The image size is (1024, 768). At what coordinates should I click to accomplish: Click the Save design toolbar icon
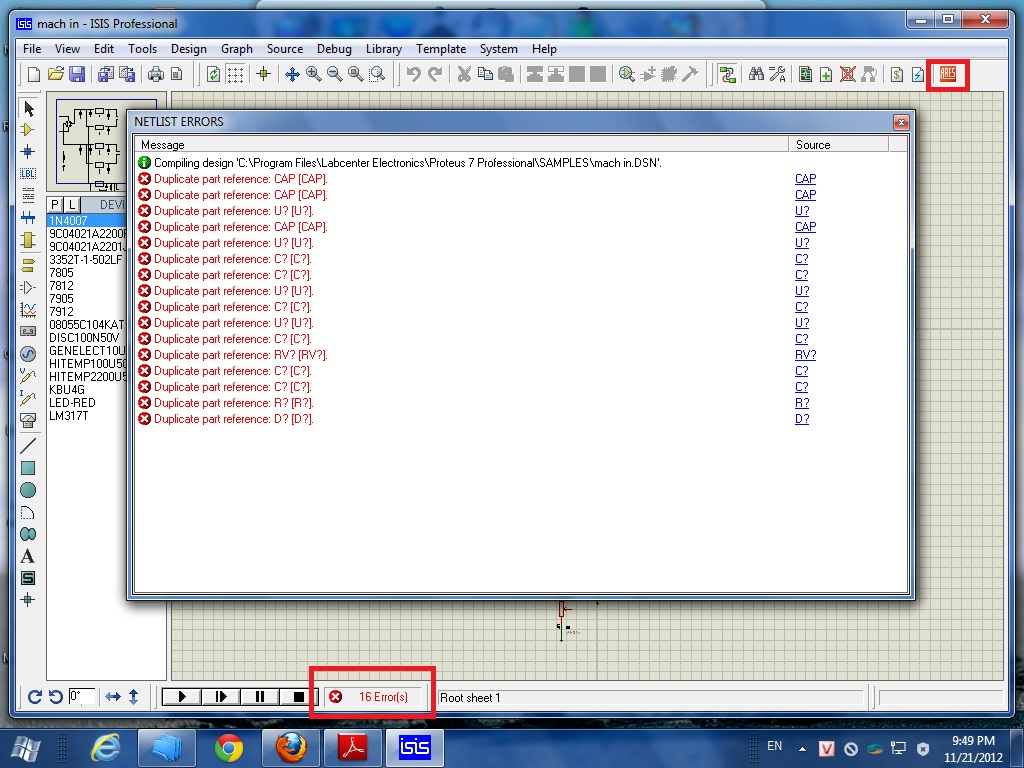(77, 74)
